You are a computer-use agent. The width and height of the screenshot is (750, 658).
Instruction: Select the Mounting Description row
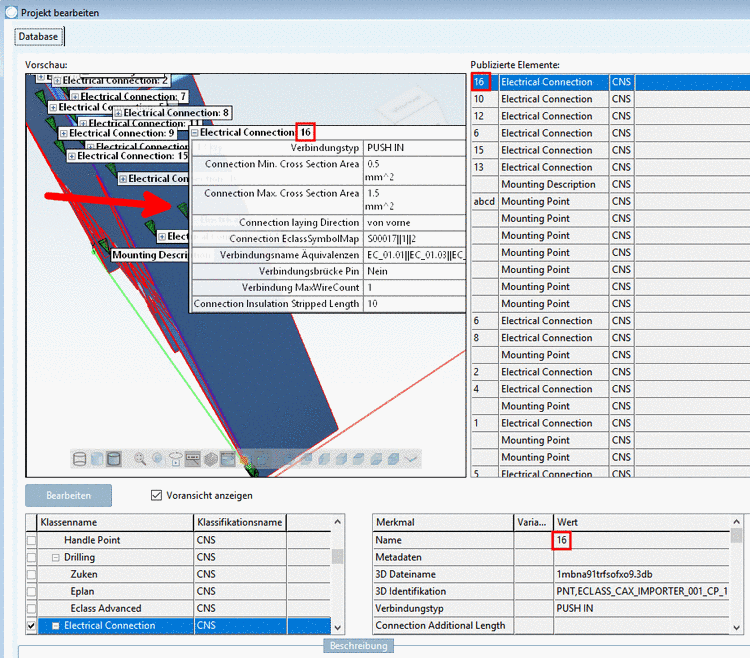610,185
